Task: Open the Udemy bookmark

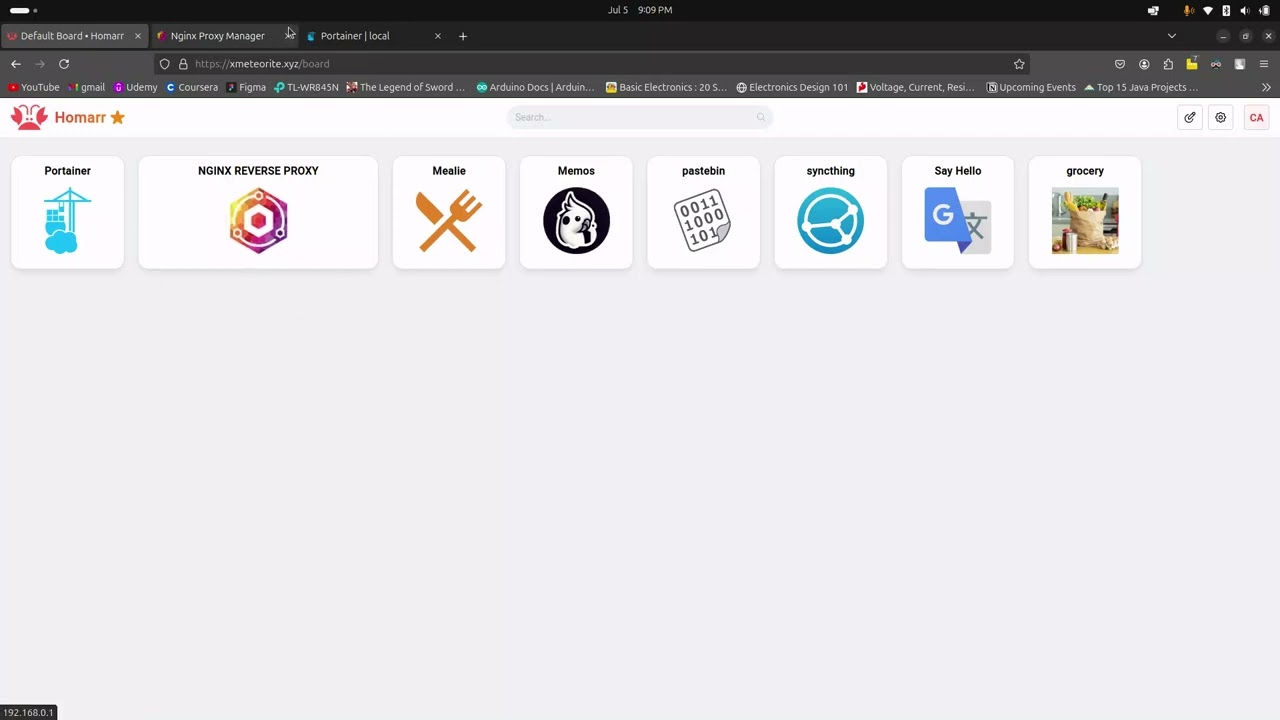Action: (x=136, y=87)
